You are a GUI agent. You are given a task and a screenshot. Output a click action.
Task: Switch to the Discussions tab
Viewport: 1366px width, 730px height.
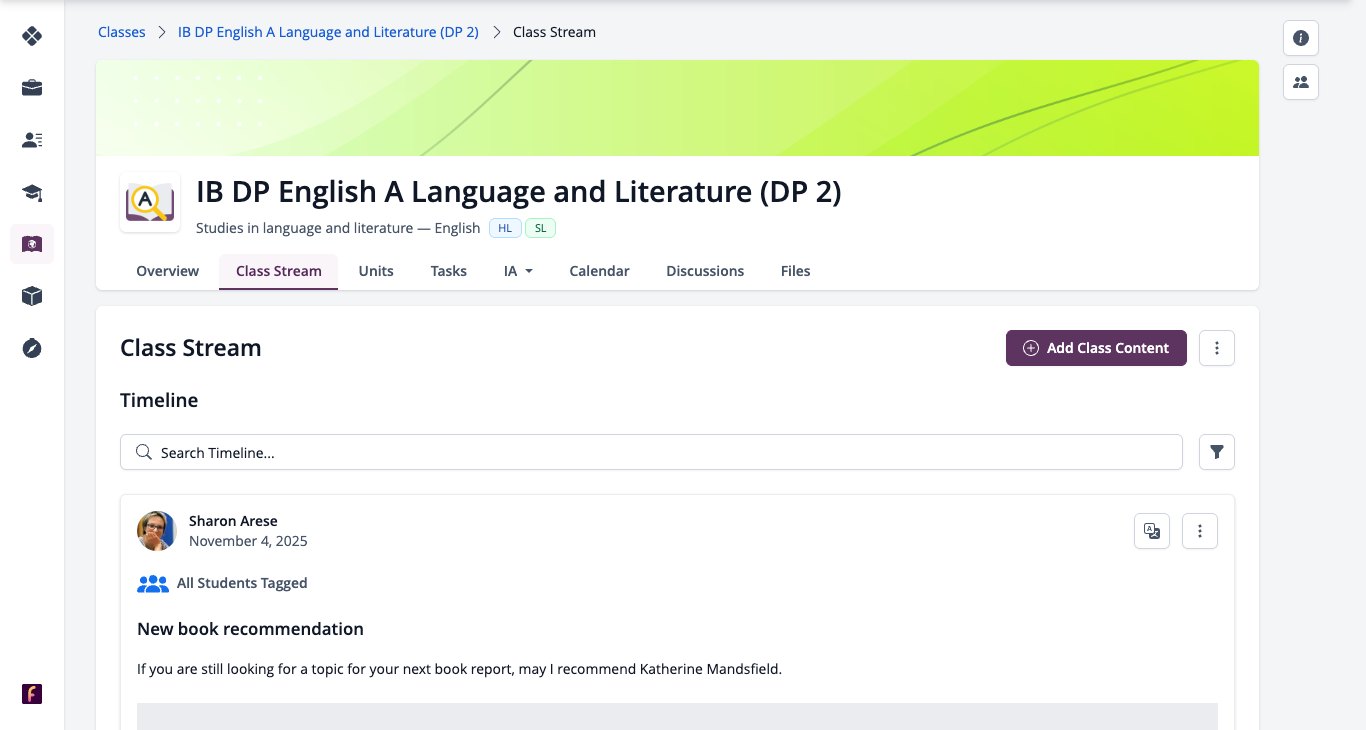pos(705,271)
